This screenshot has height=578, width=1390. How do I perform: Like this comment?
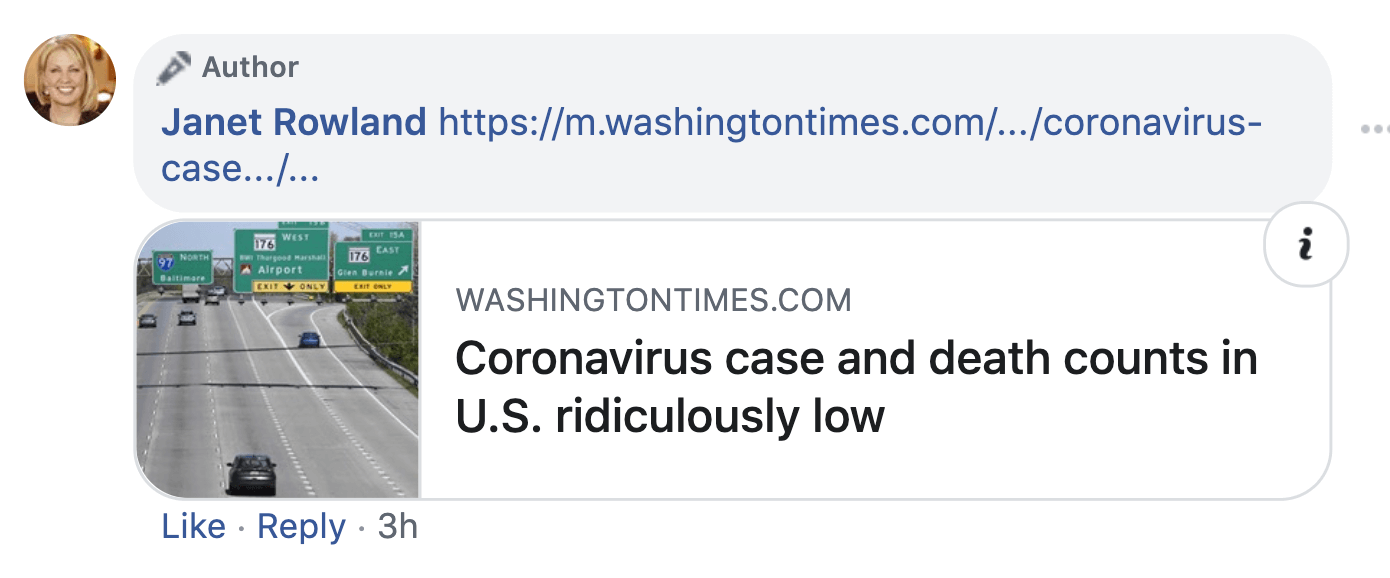(193, 527)
